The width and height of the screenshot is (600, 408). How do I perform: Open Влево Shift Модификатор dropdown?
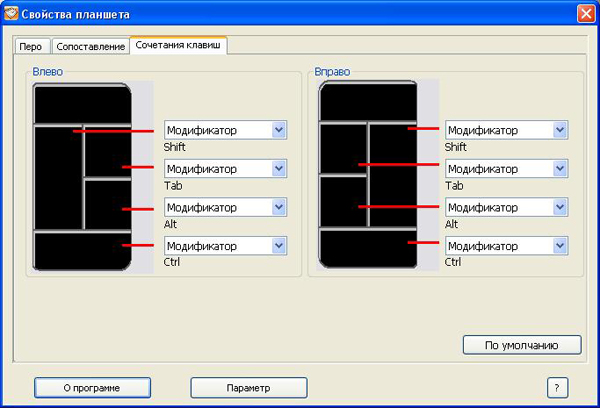(225, 130)
